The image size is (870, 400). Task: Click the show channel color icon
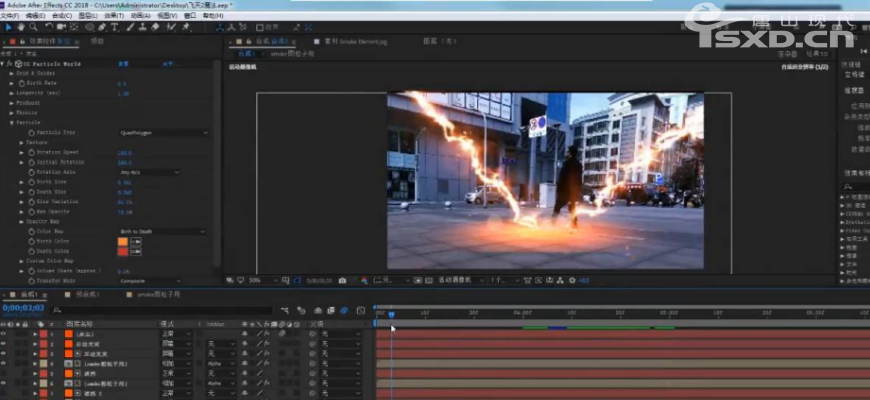[x=364, y=281]
